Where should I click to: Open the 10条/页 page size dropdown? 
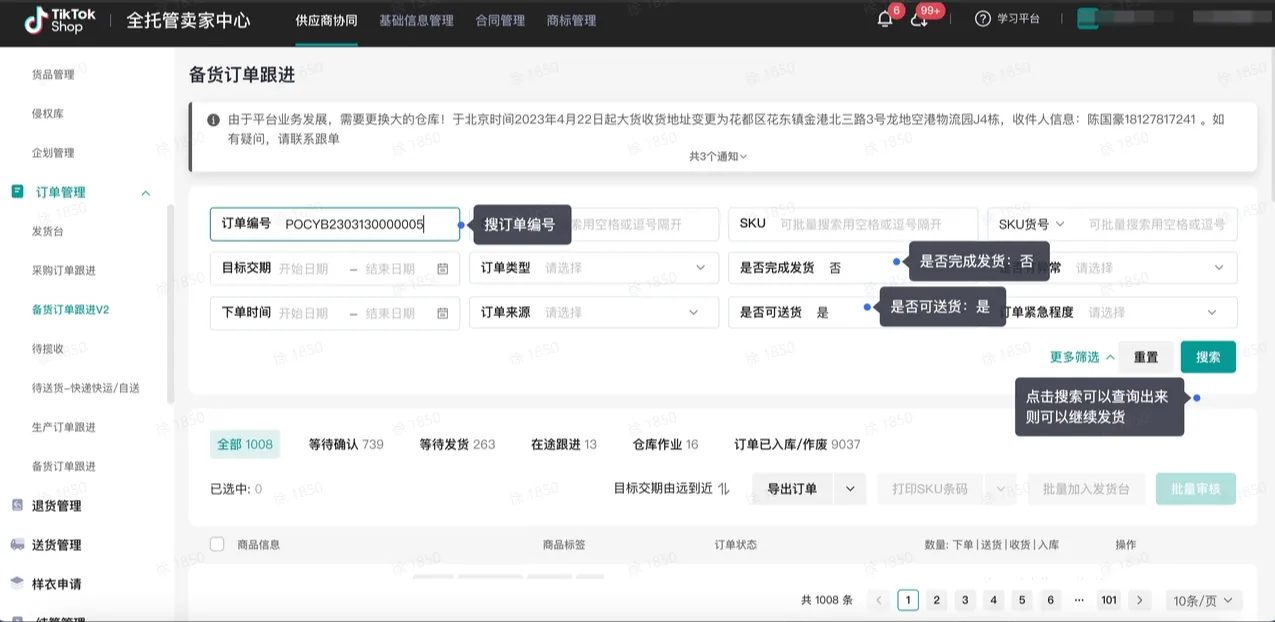click(x=1204, y=600)
